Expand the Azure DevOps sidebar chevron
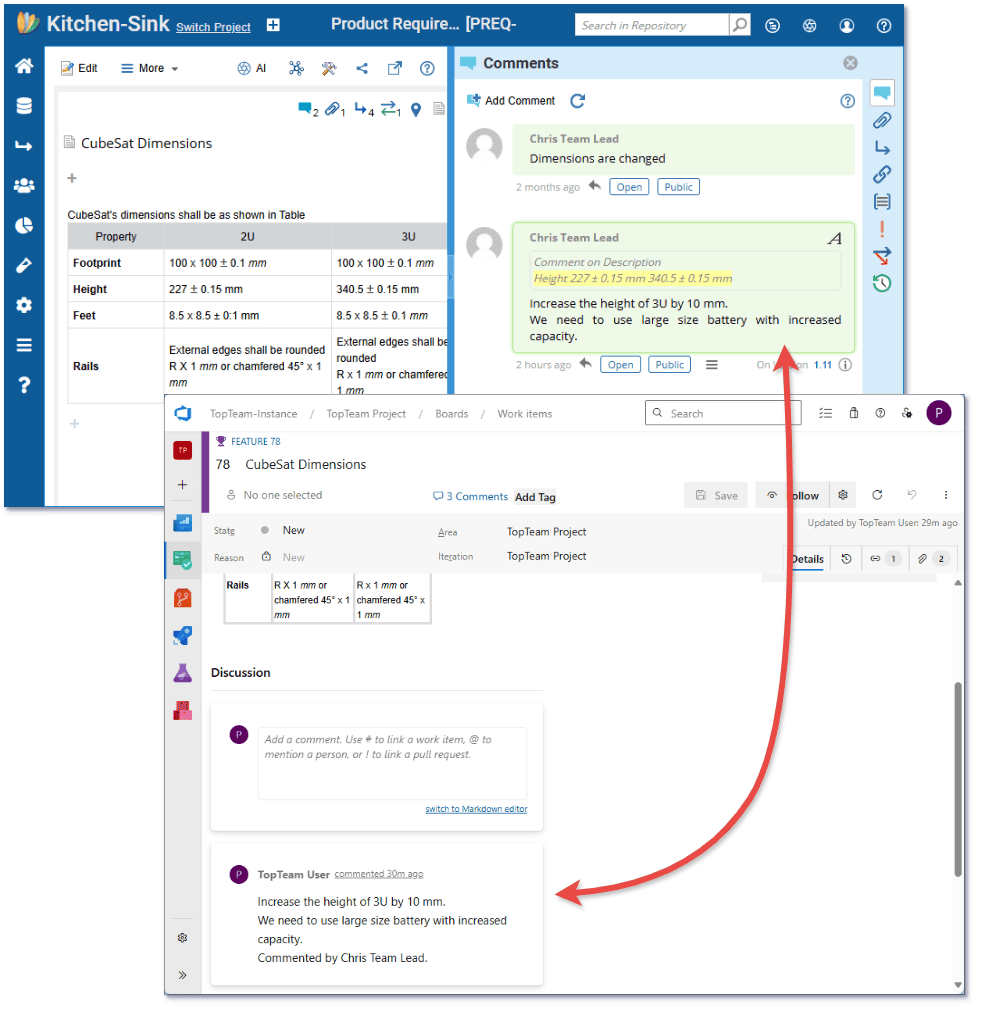The image size is (981, 1012). coord(182,974)
